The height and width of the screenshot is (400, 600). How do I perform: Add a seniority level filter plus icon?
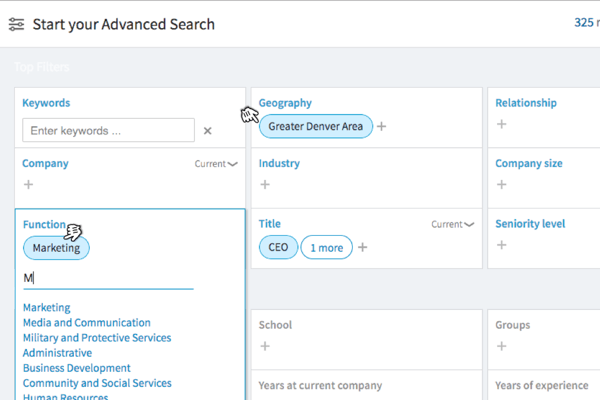coord(502,245)
